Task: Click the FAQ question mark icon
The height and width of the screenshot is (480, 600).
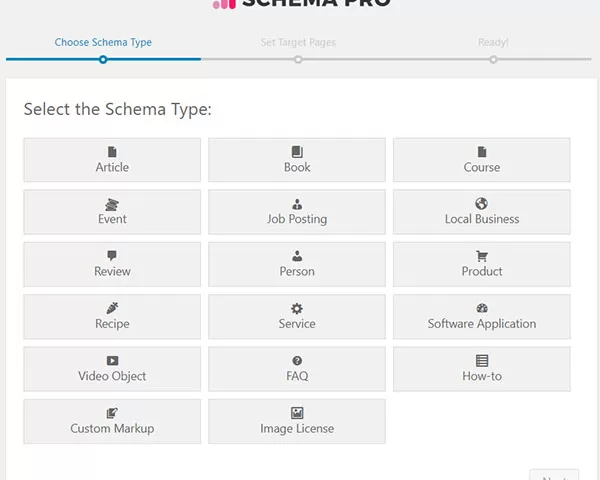Action: pyautogui.click(x=297, y=361)
